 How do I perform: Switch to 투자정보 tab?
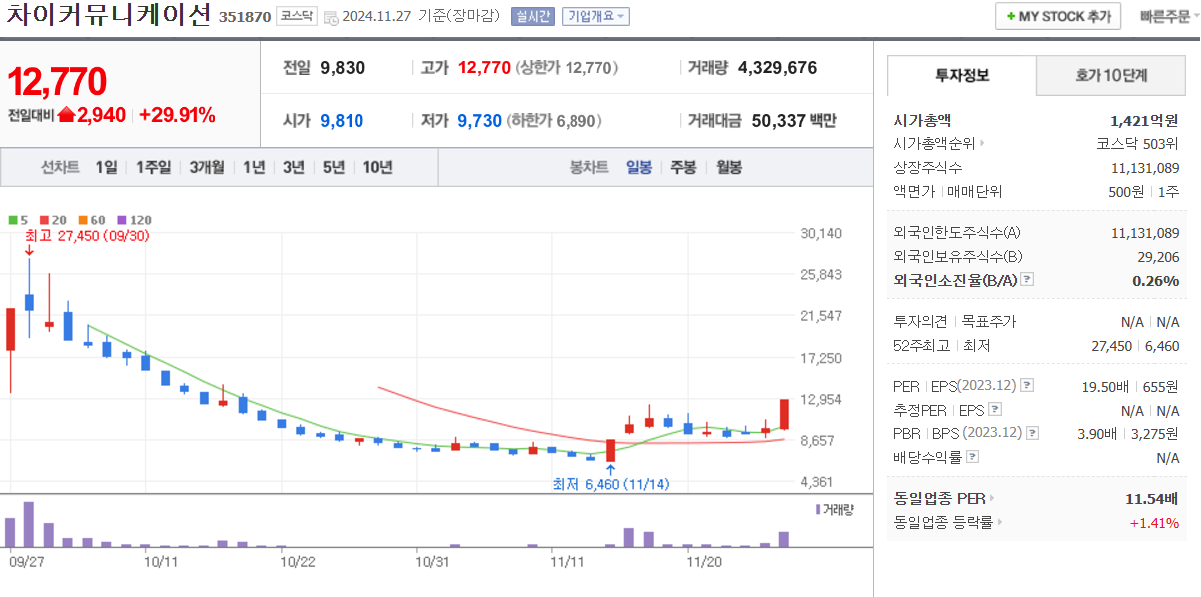coord(961,75)
